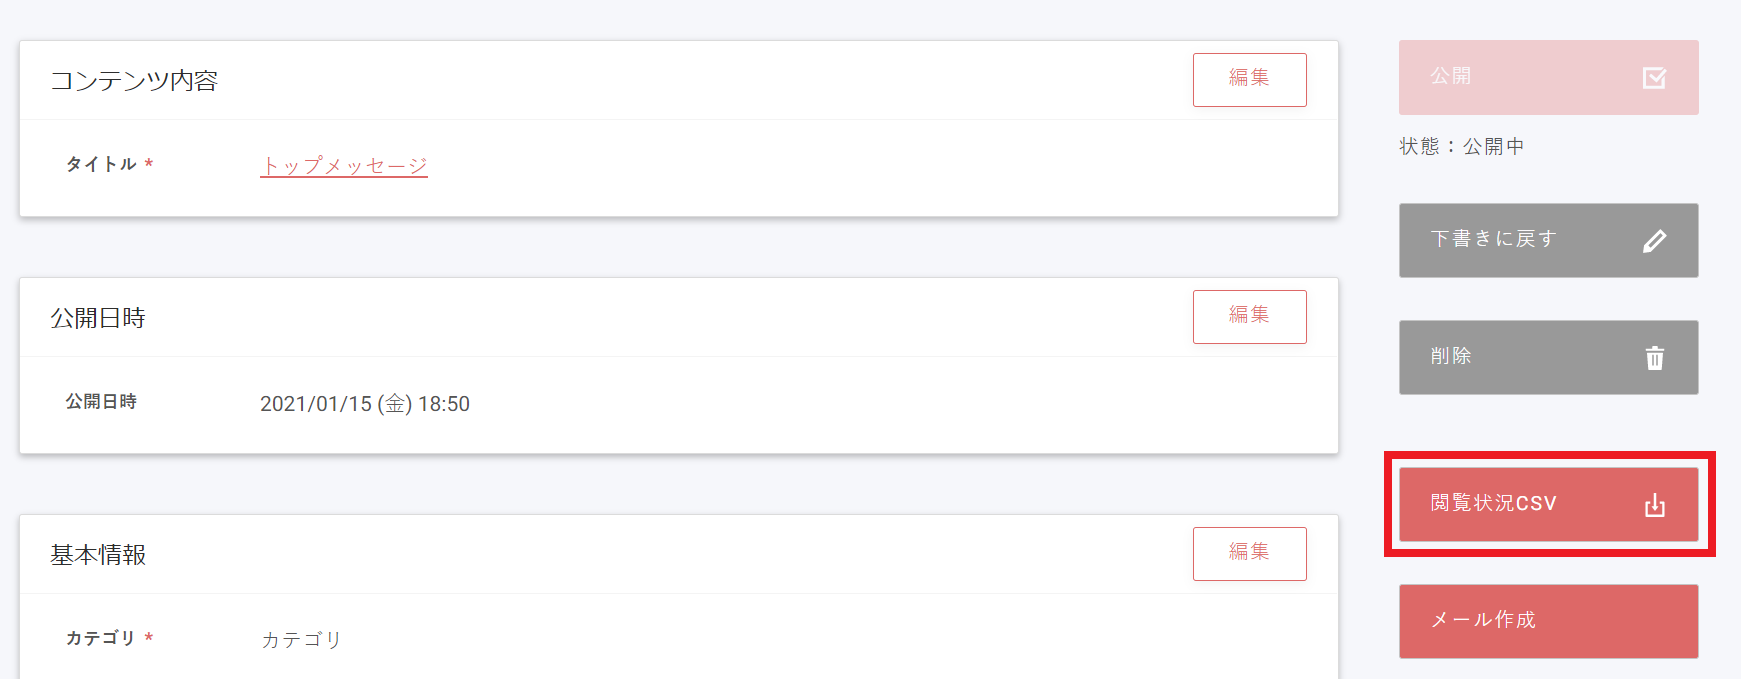
Task: Click the カテゴリ field value
Action: coord(299,640)
